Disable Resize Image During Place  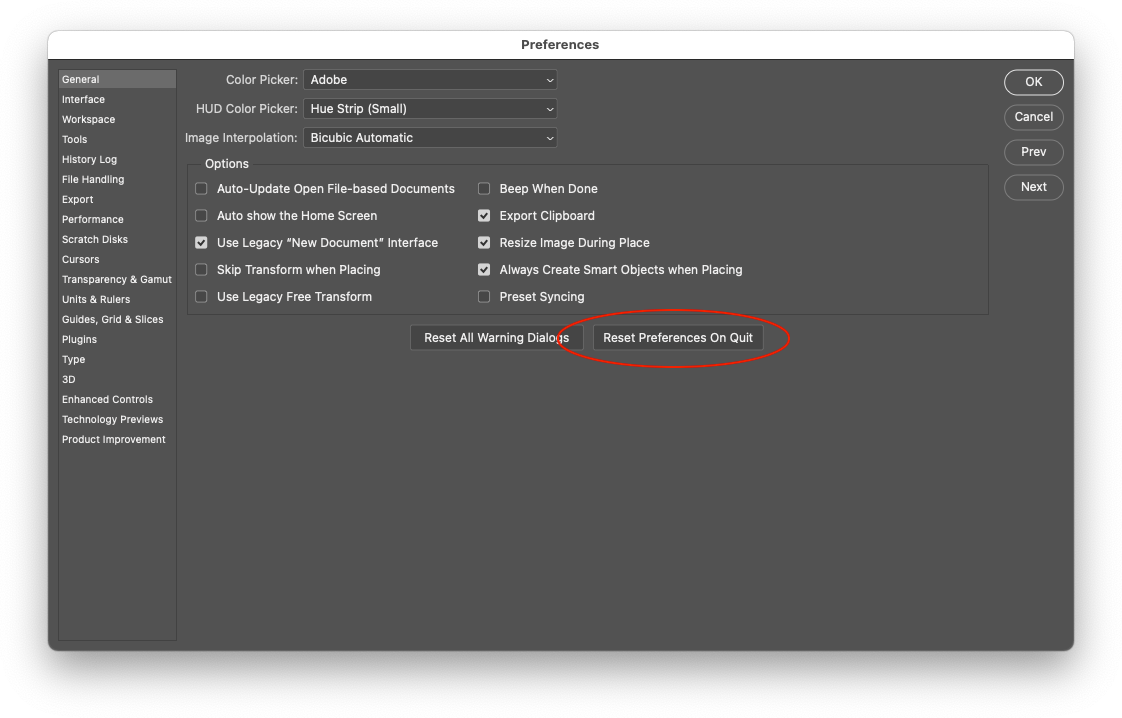(x=483, y=242)
